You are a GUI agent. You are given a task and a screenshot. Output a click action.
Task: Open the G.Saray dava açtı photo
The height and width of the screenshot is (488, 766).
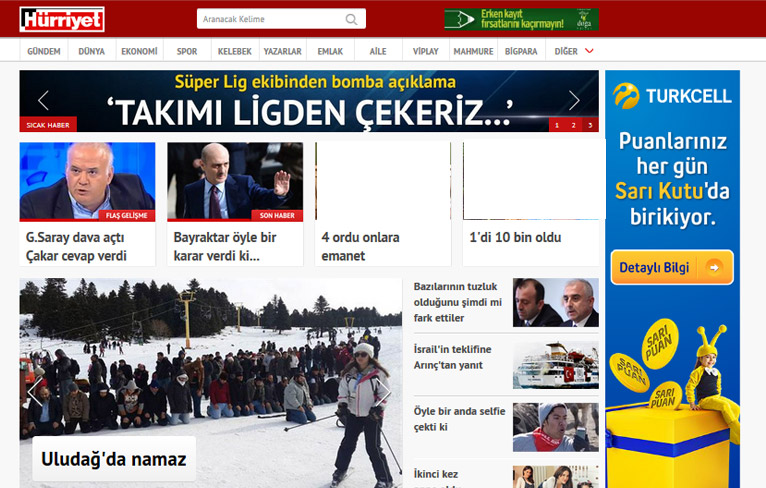point(87,182)
